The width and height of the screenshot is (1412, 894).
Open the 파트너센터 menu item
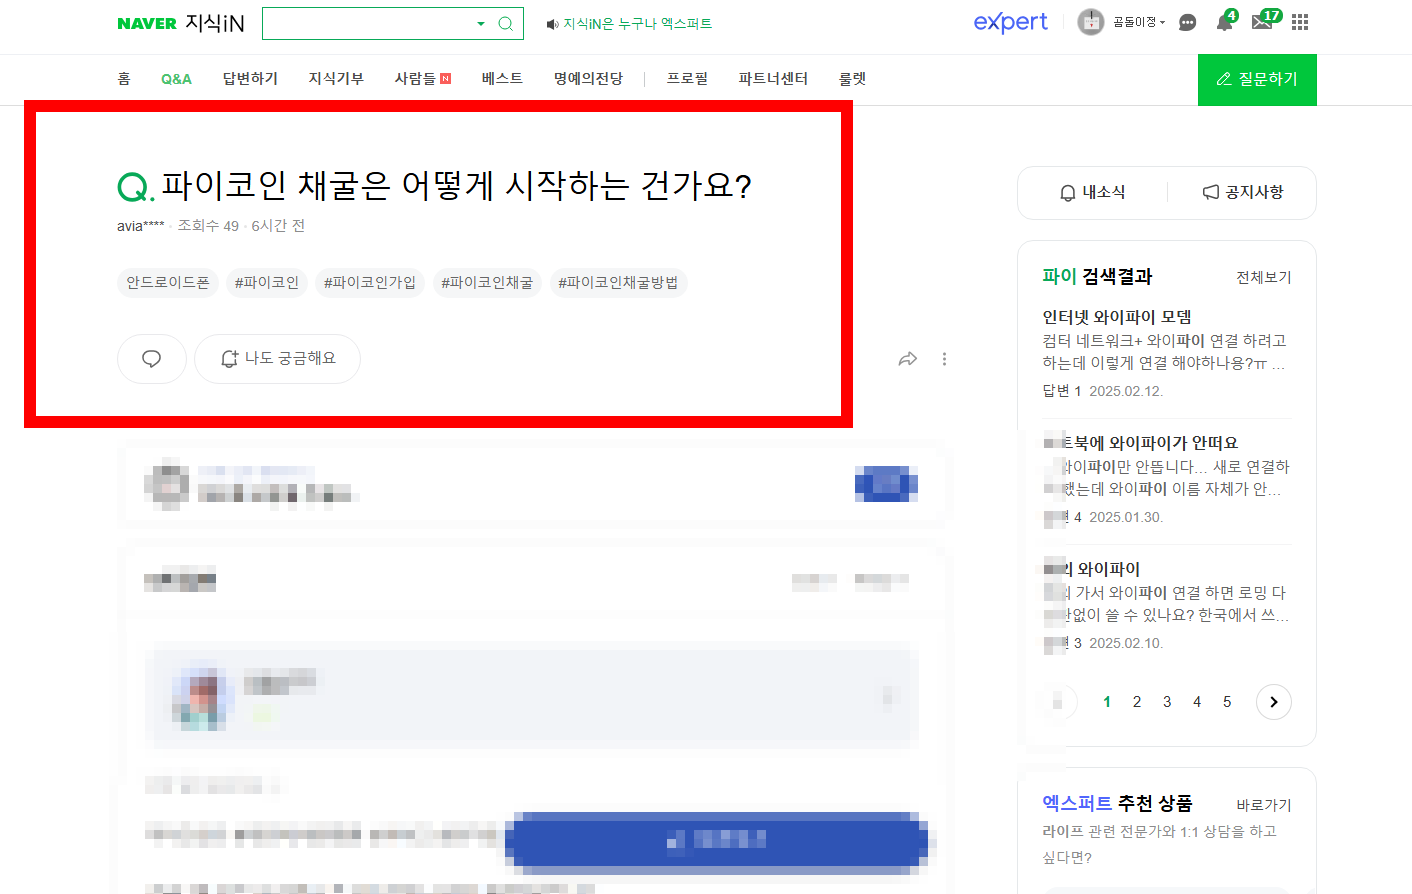click(x=773, y=78)
